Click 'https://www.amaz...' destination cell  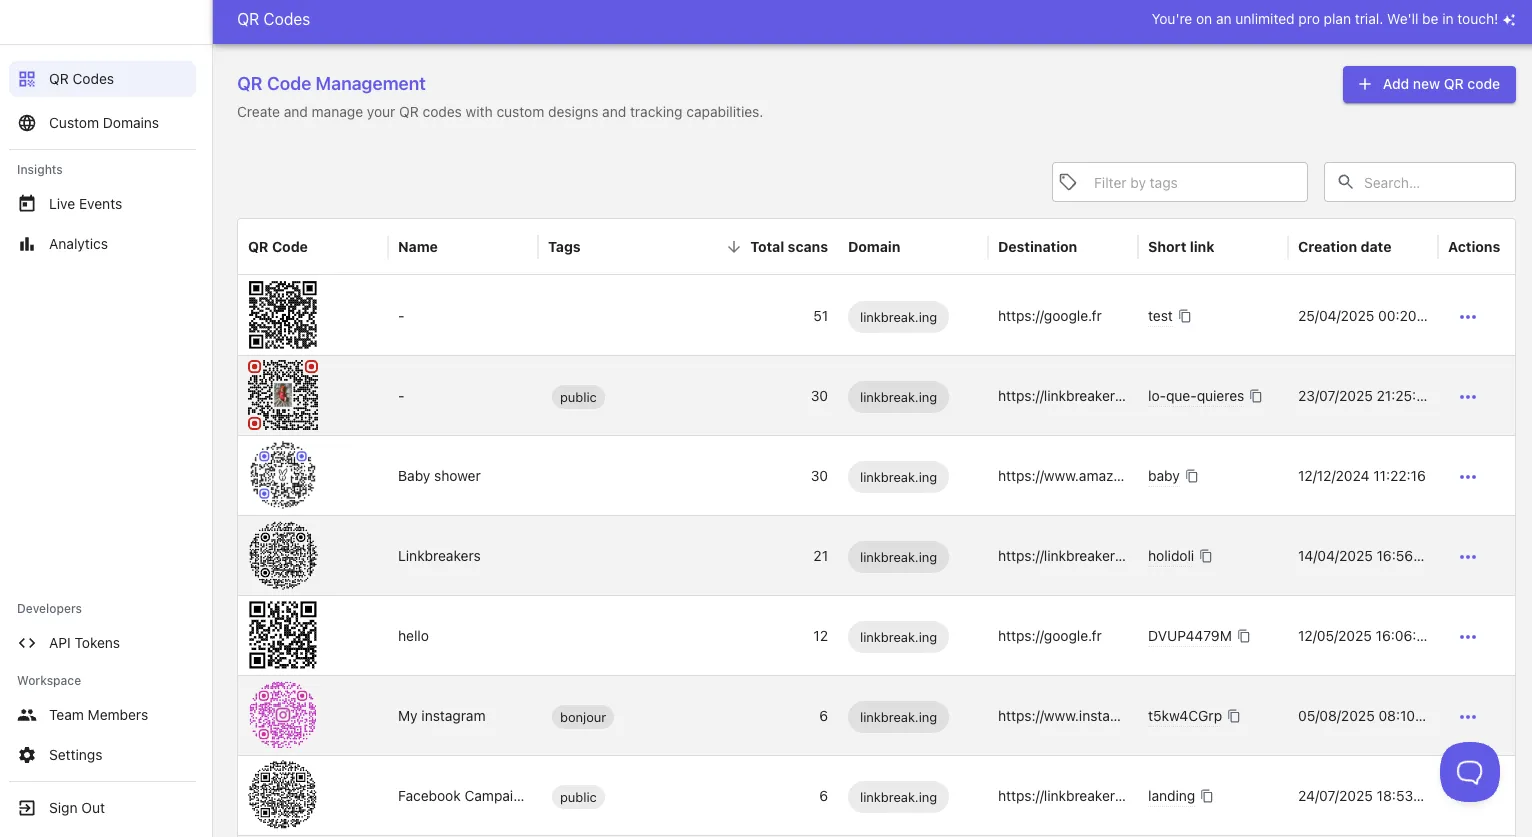(1061, 476)
